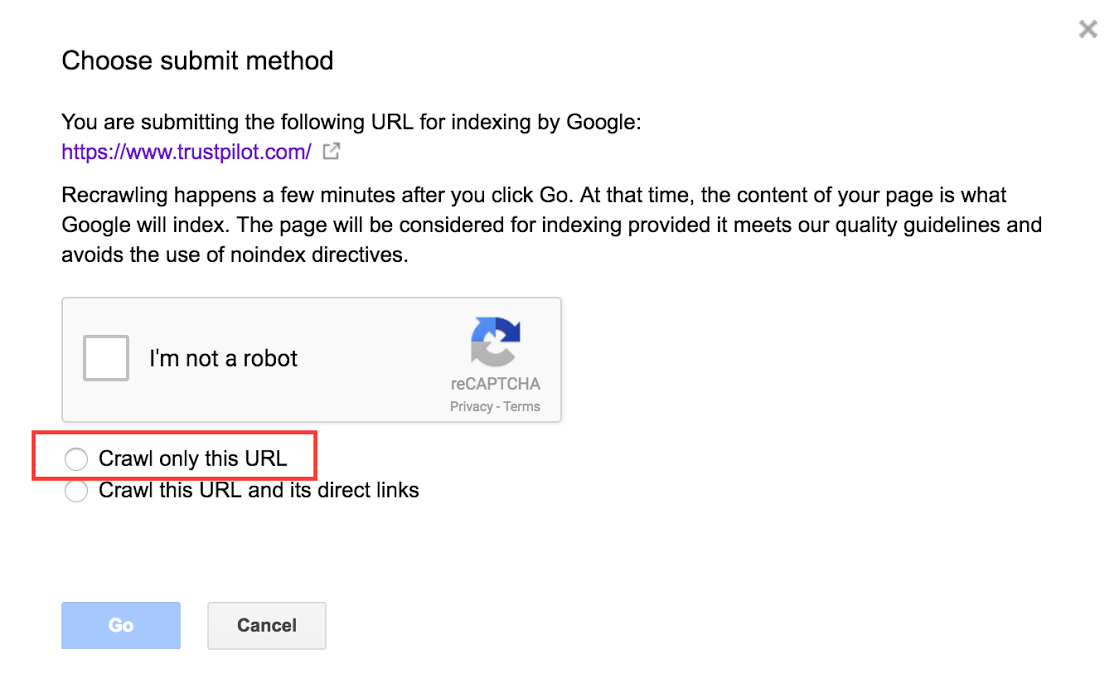Close the Choose submit method dialog
Screen dimensions: 1119x698
tap(1088, 29)
